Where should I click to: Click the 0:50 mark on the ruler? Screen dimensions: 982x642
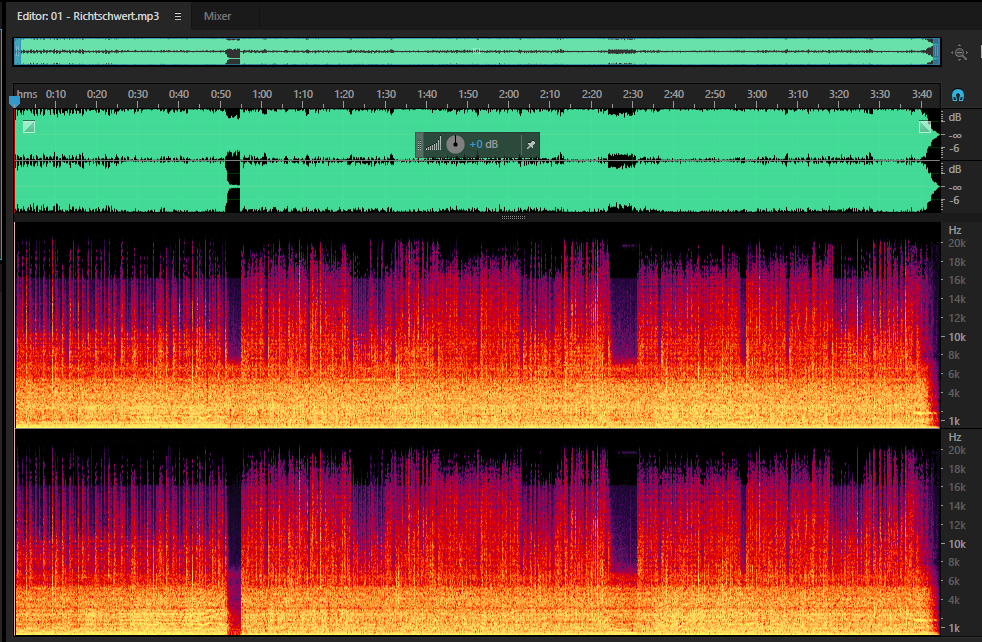pyautogui.click(x=220, y=94)
